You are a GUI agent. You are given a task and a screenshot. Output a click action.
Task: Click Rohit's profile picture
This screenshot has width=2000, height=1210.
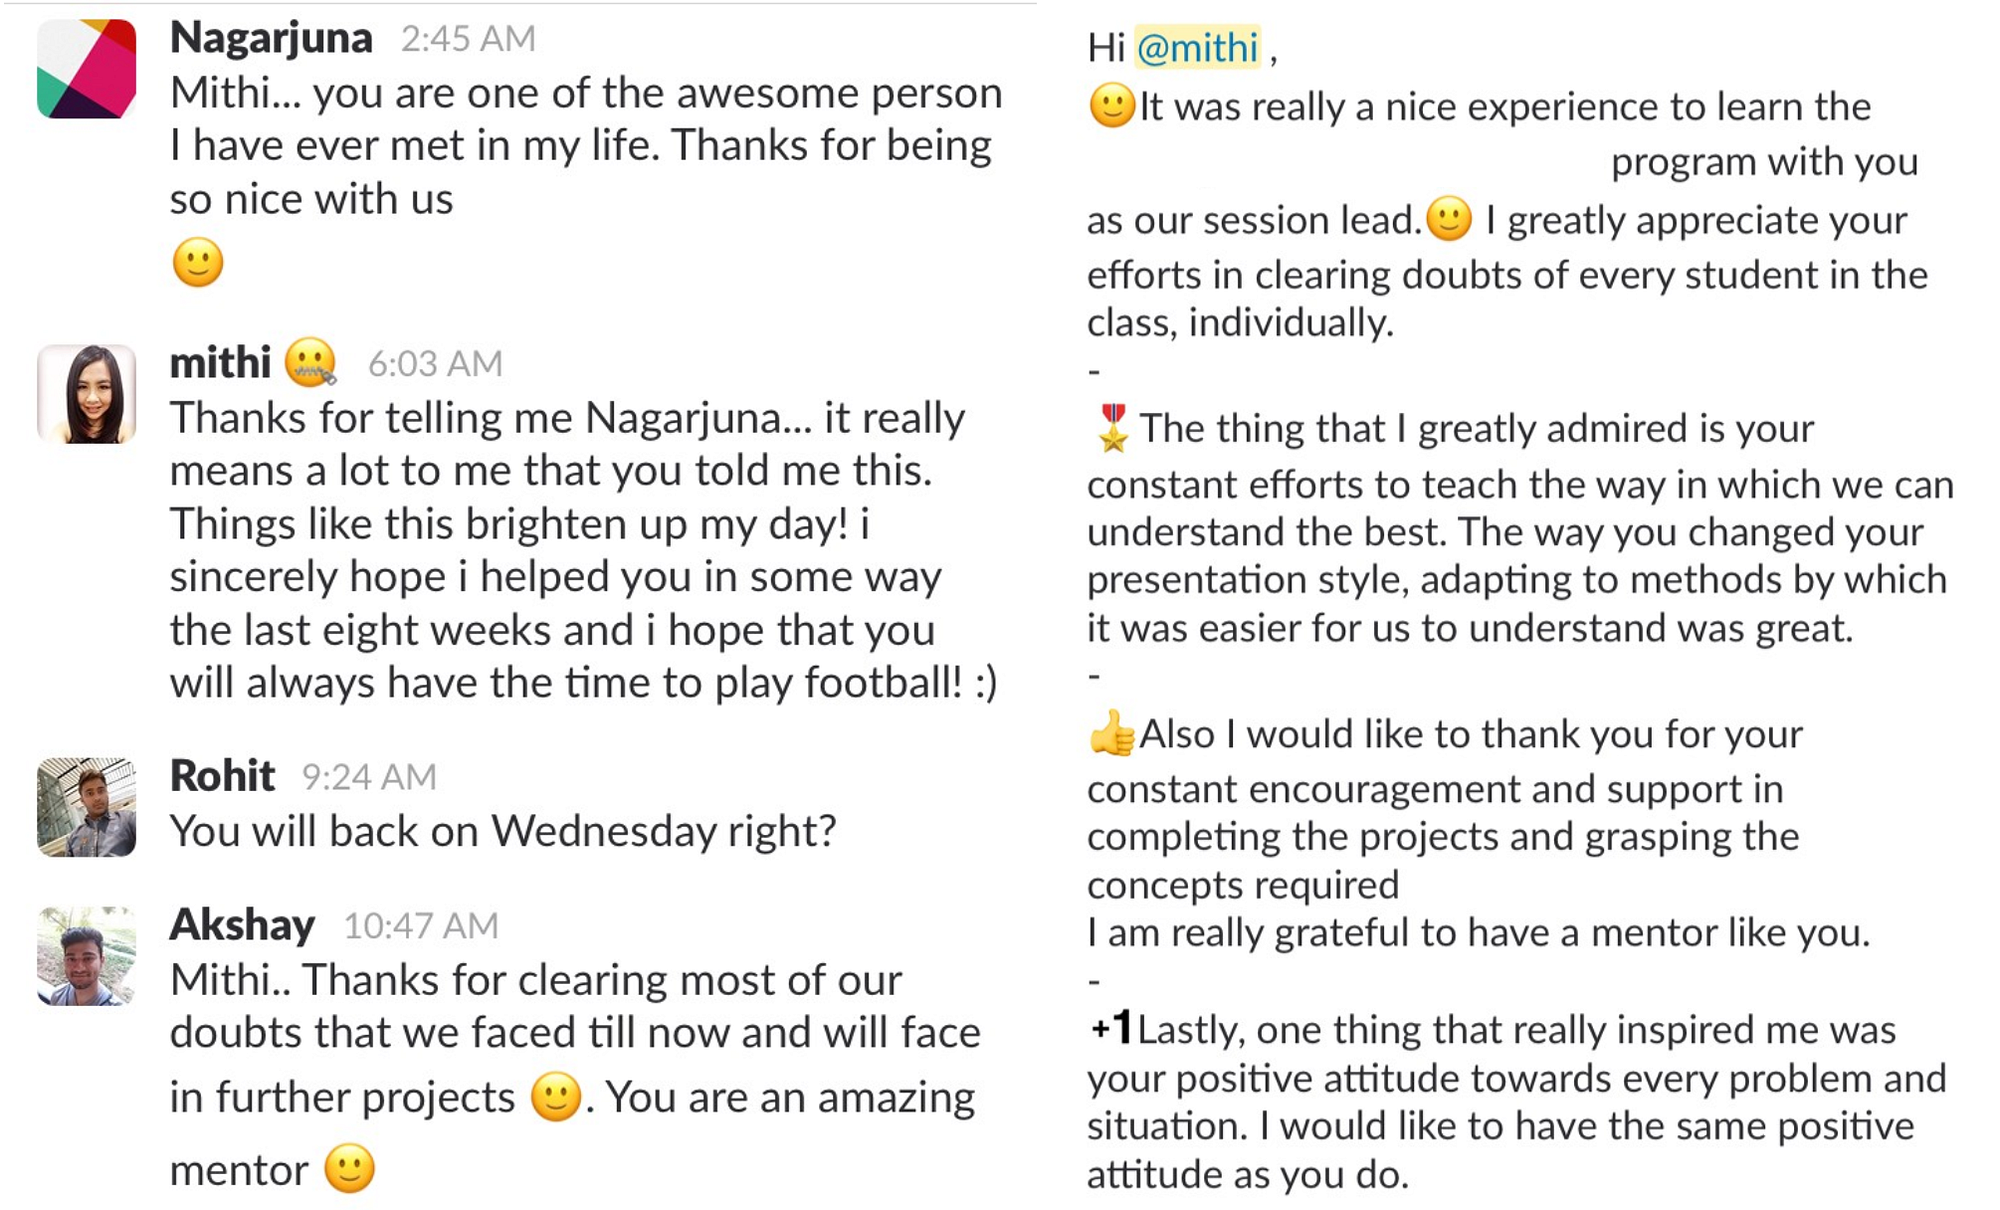coord(86,806)
